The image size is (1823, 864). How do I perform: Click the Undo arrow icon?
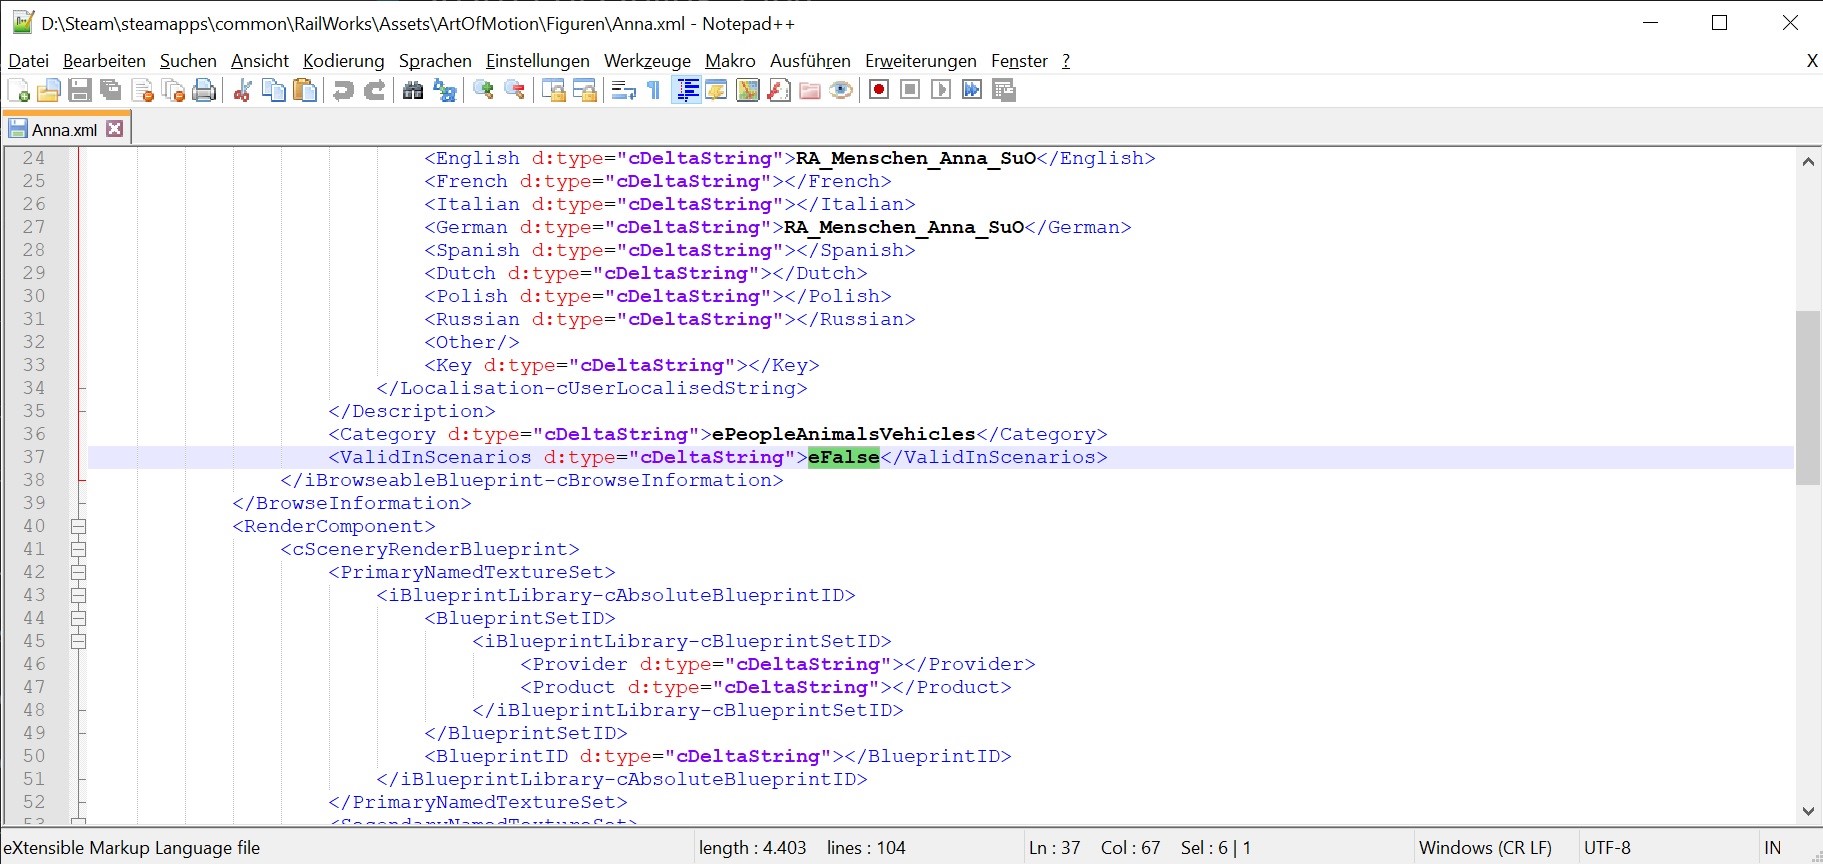click(x=343, y=91)
